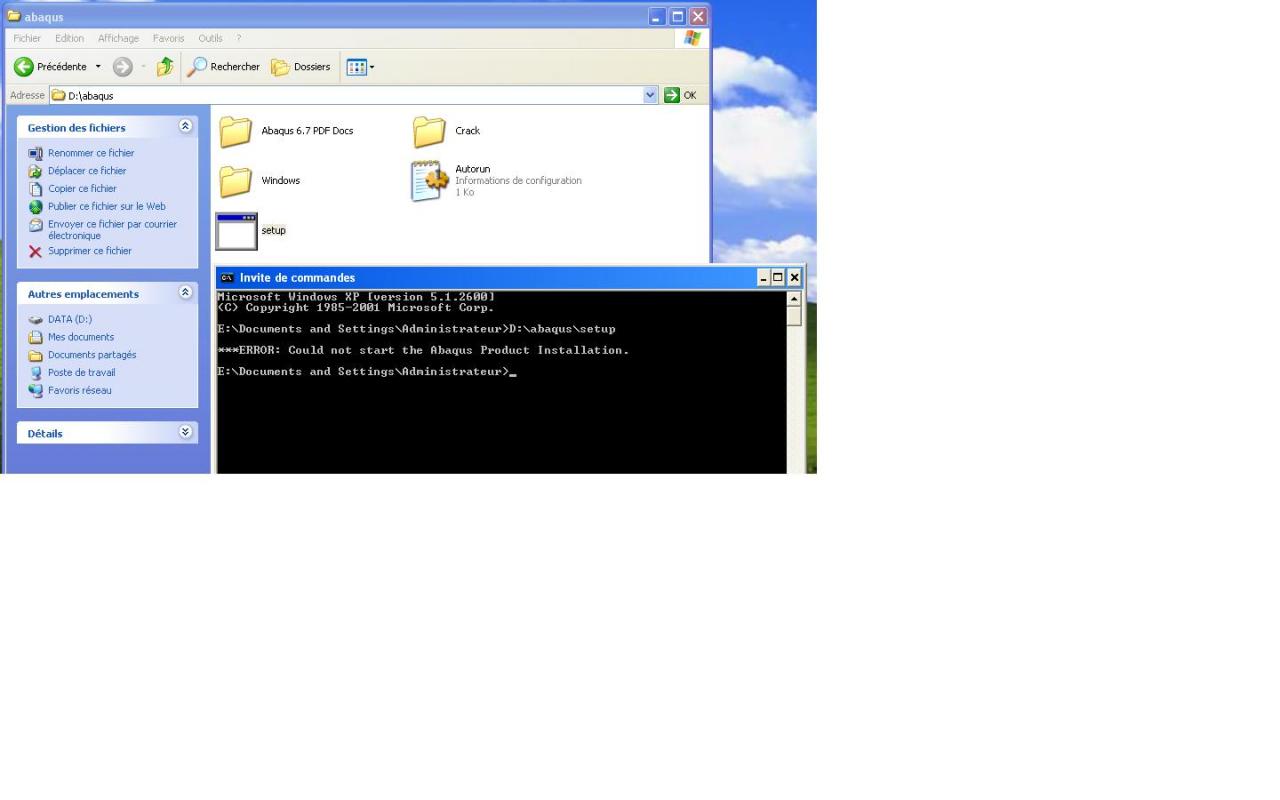
Task: Click the Favoris réseau link
Action: click(x=80, y=391)
